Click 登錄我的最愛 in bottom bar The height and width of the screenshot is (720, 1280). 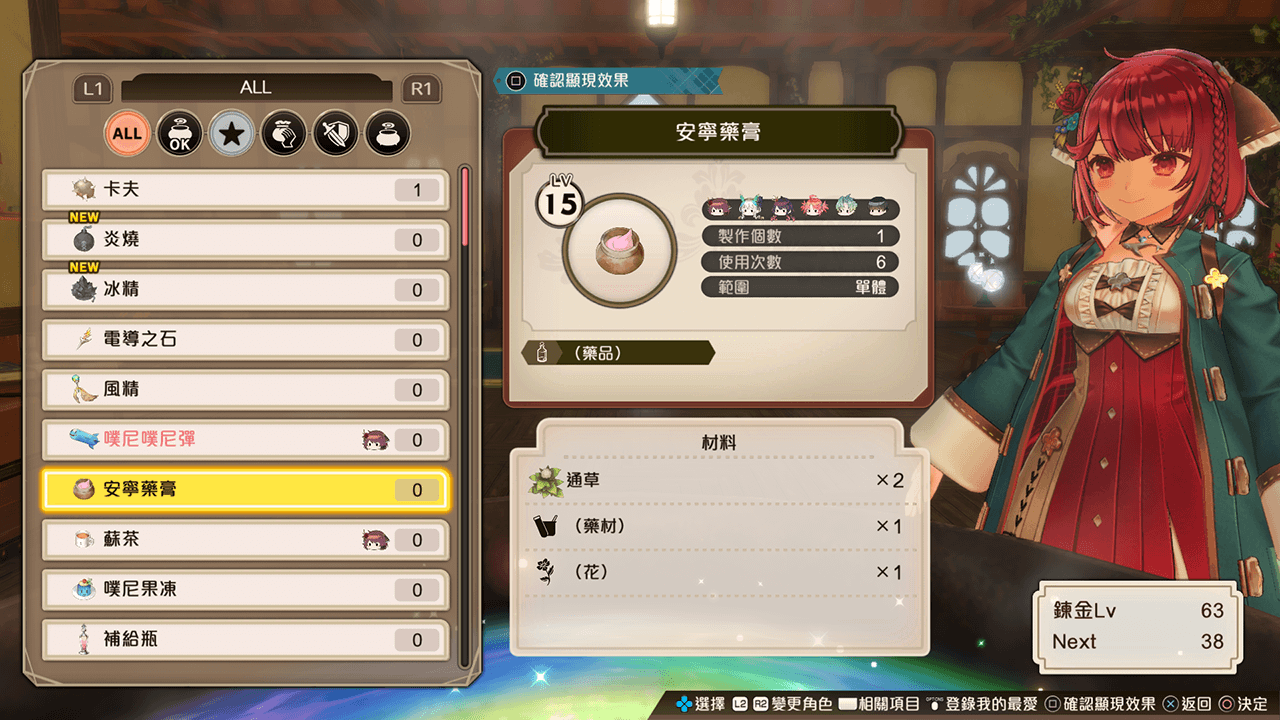982,704
